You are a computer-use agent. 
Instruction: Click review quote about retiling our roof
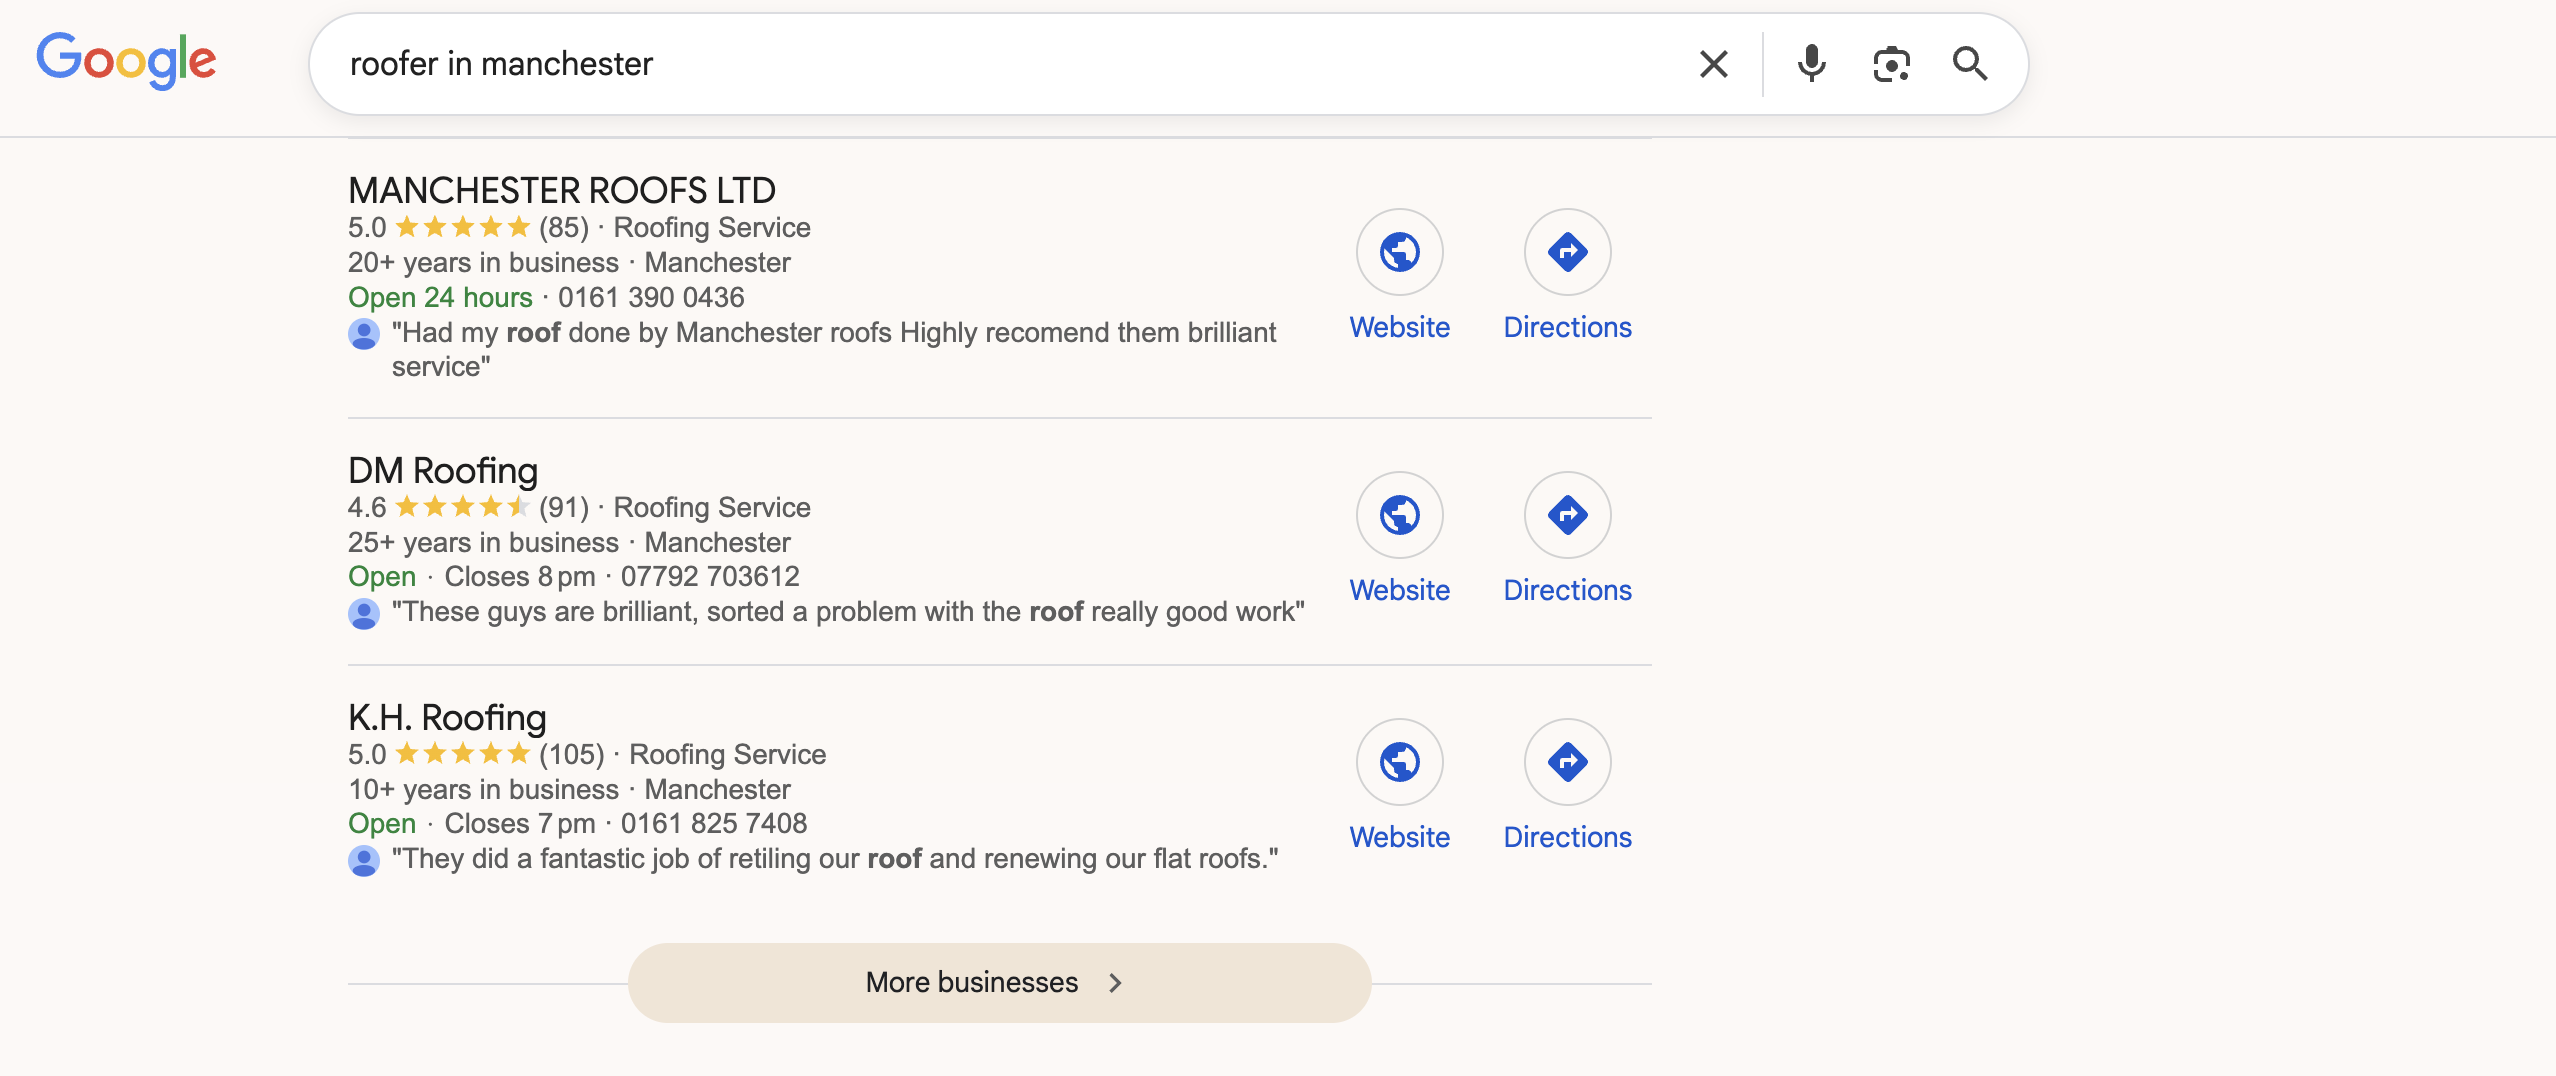click(835, 858)
